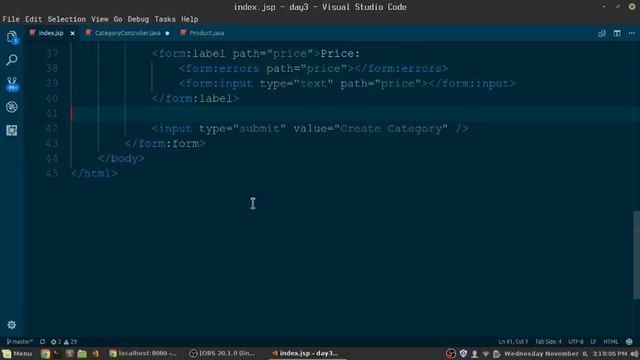Click the red OBS tray icon
640x360 pixels.
click(451, 353)
